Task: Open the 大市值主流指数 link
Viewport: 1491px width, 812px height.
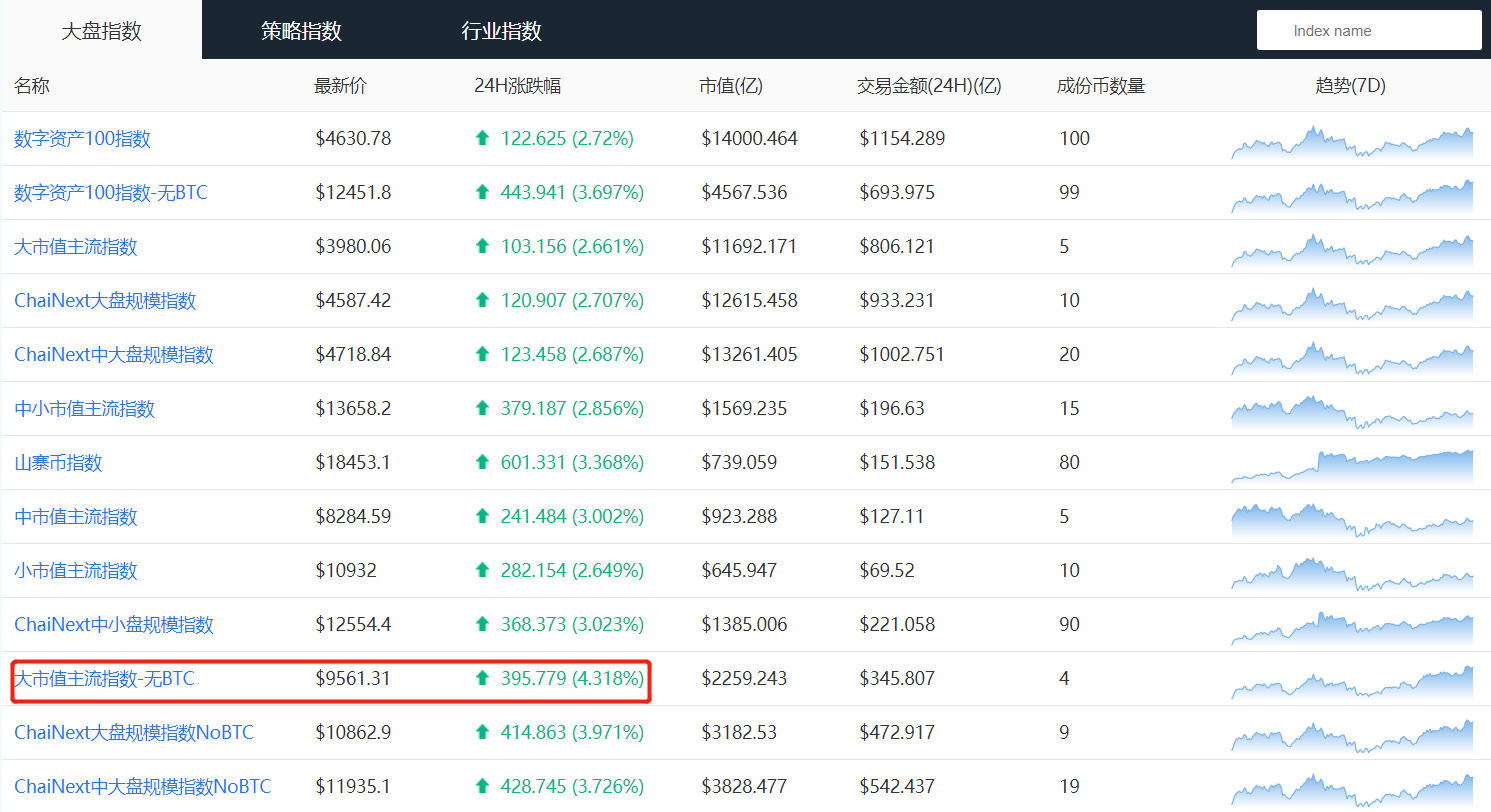Action: point(76,247)
